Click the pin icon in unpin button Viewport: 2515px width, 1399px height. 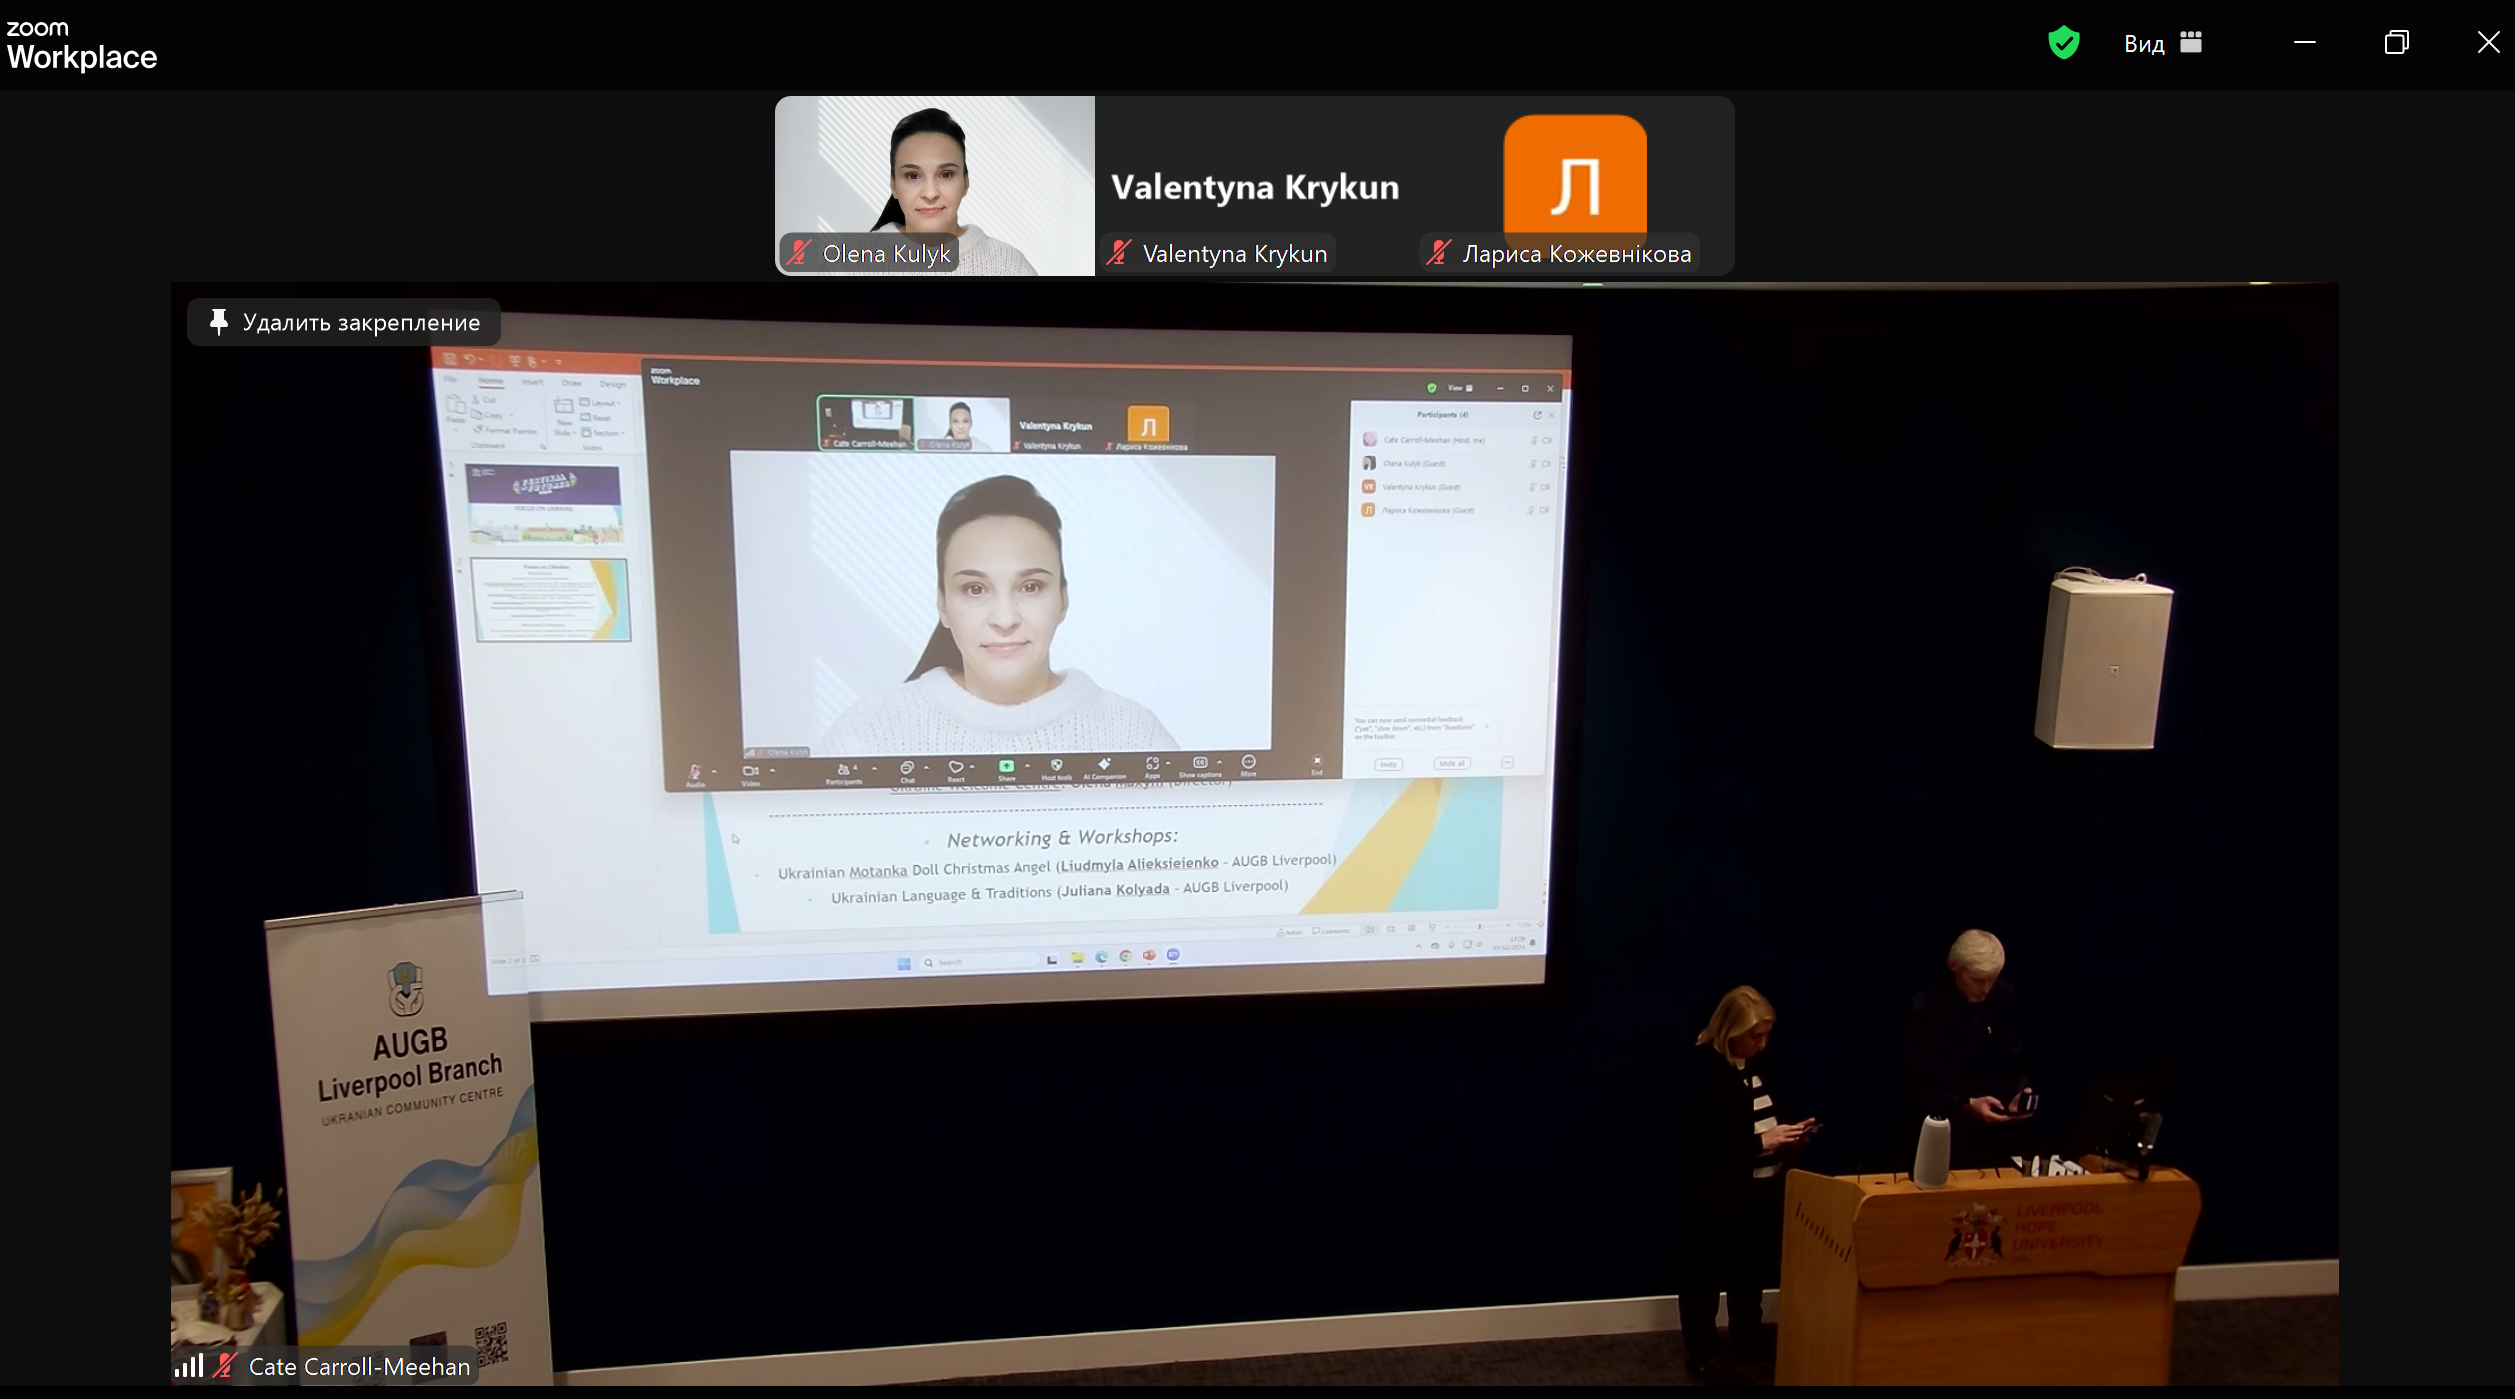218,322
